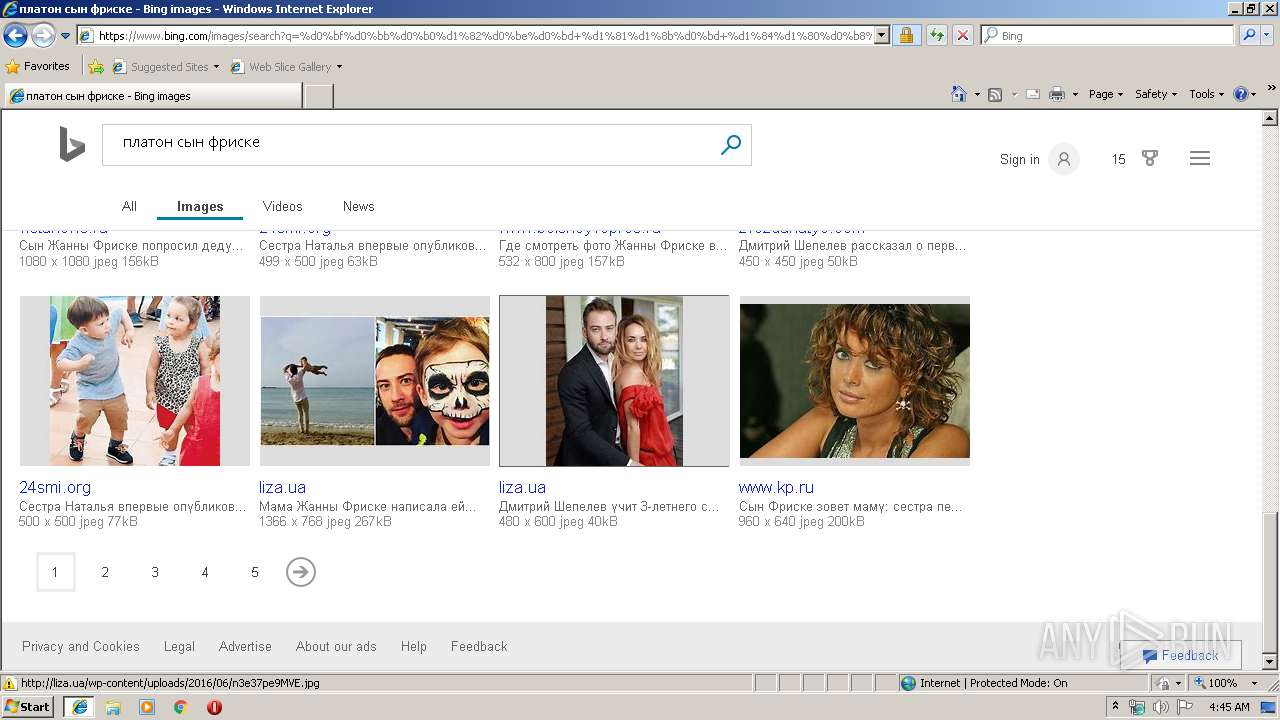
Task: Open the Favorites star button
Action: pos(37,67)
